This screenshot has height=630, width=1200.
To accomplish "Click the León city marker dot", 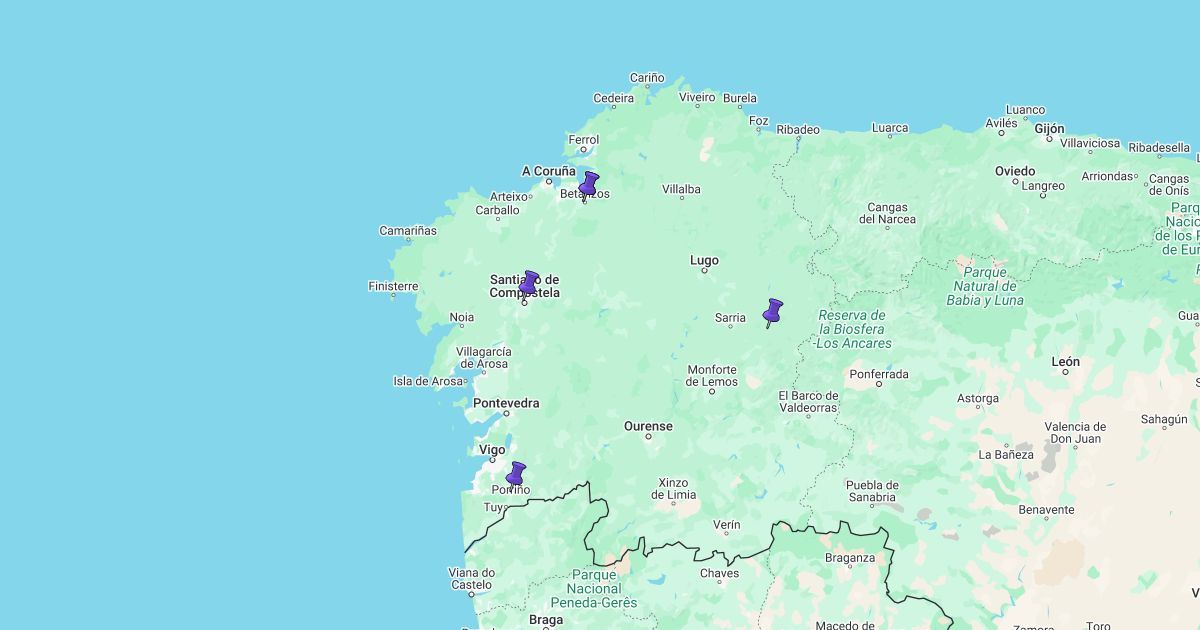I will pos(1065,372).
